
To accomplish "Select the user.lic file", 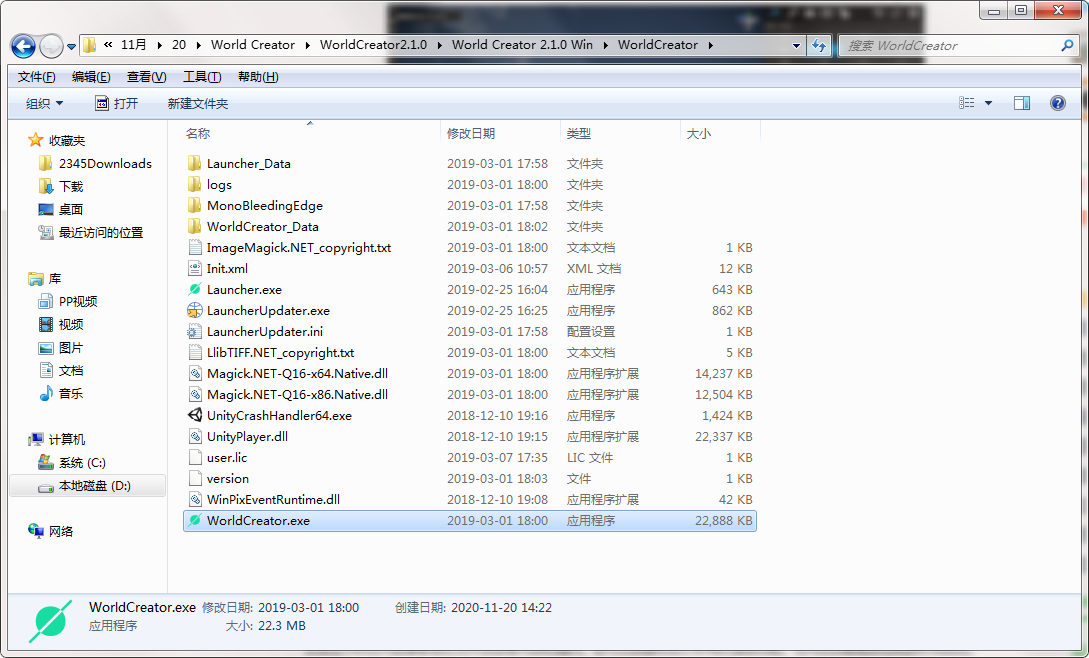I will pyautogui.click(x=227, y=458).
